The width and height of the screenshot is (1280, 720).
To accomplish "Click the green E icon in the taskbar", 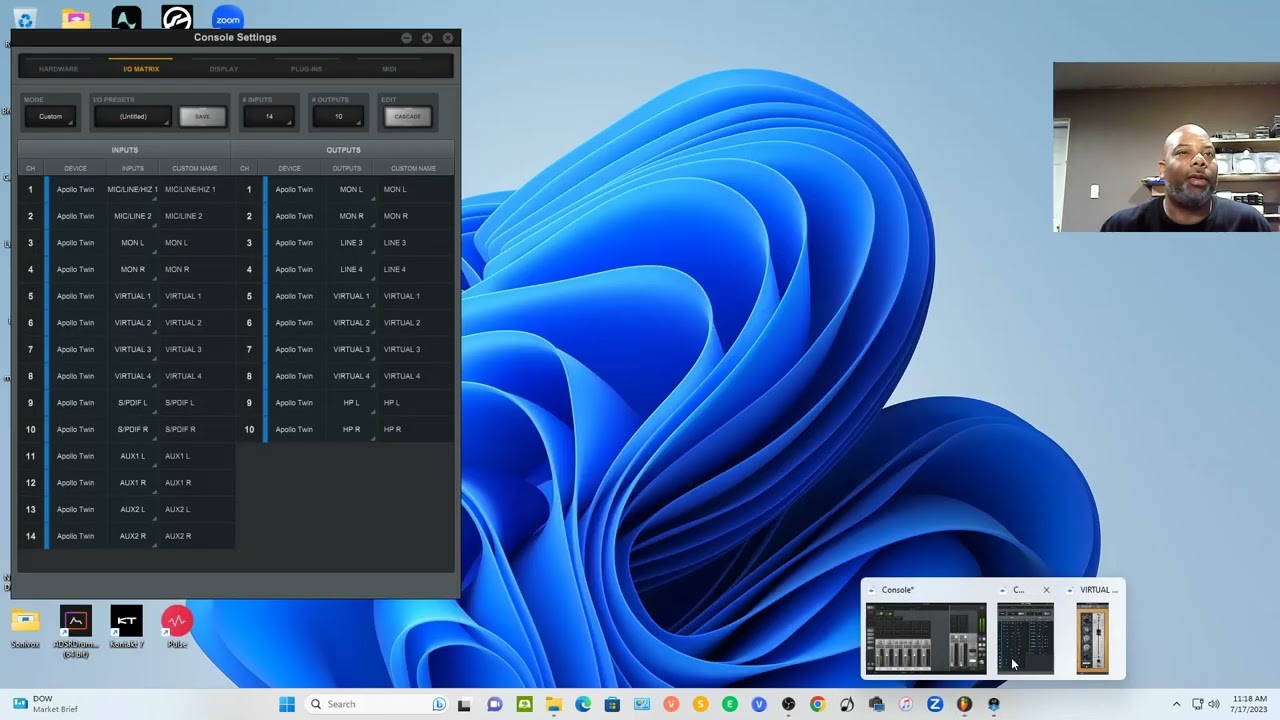I will coord(730,704).
